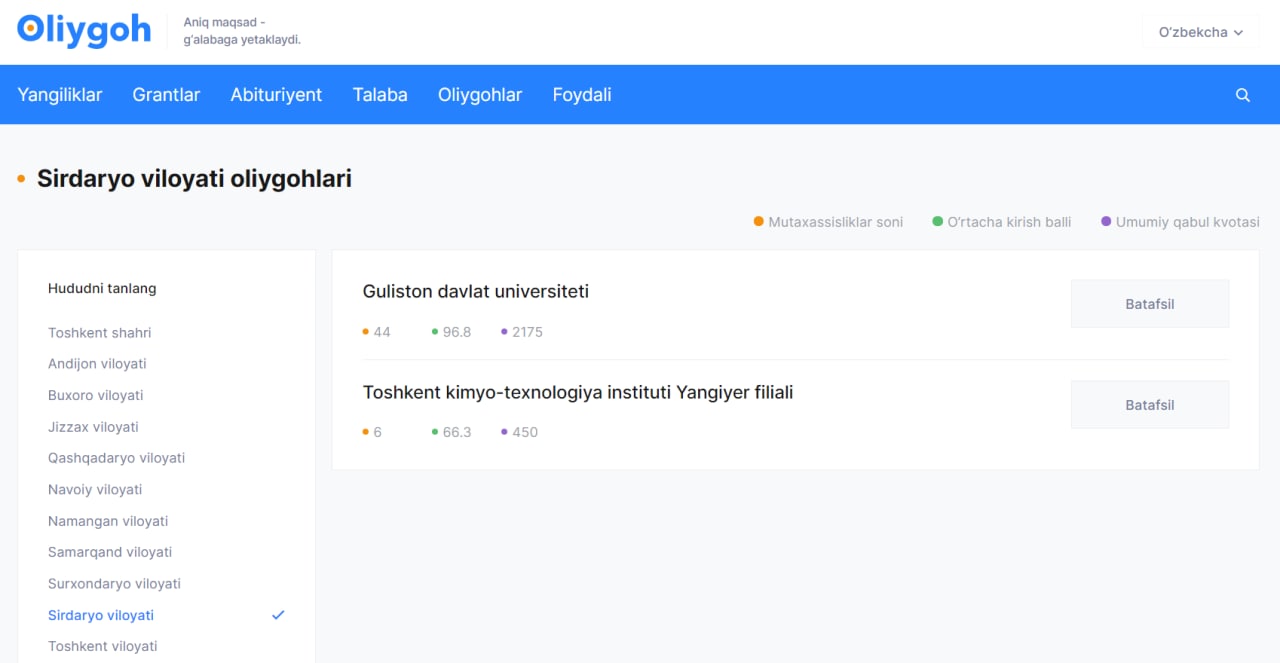Open the Oliygohlar navigation item

coord(480,95)
